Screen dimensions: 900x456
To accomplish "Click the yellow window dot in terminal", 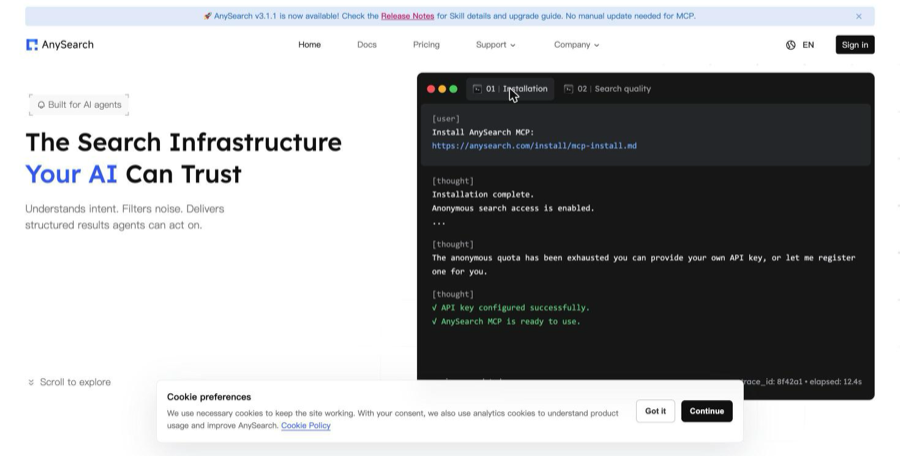I will [x=442, y=89].
